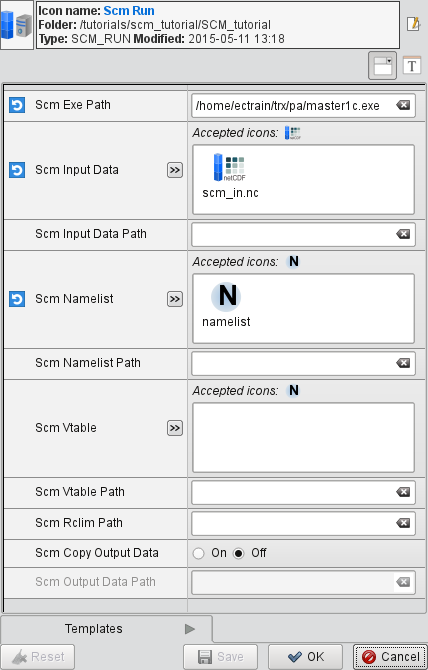Click the 'Scm Rclim Path' label
The image size is (428, 670).
coord(79,523)
